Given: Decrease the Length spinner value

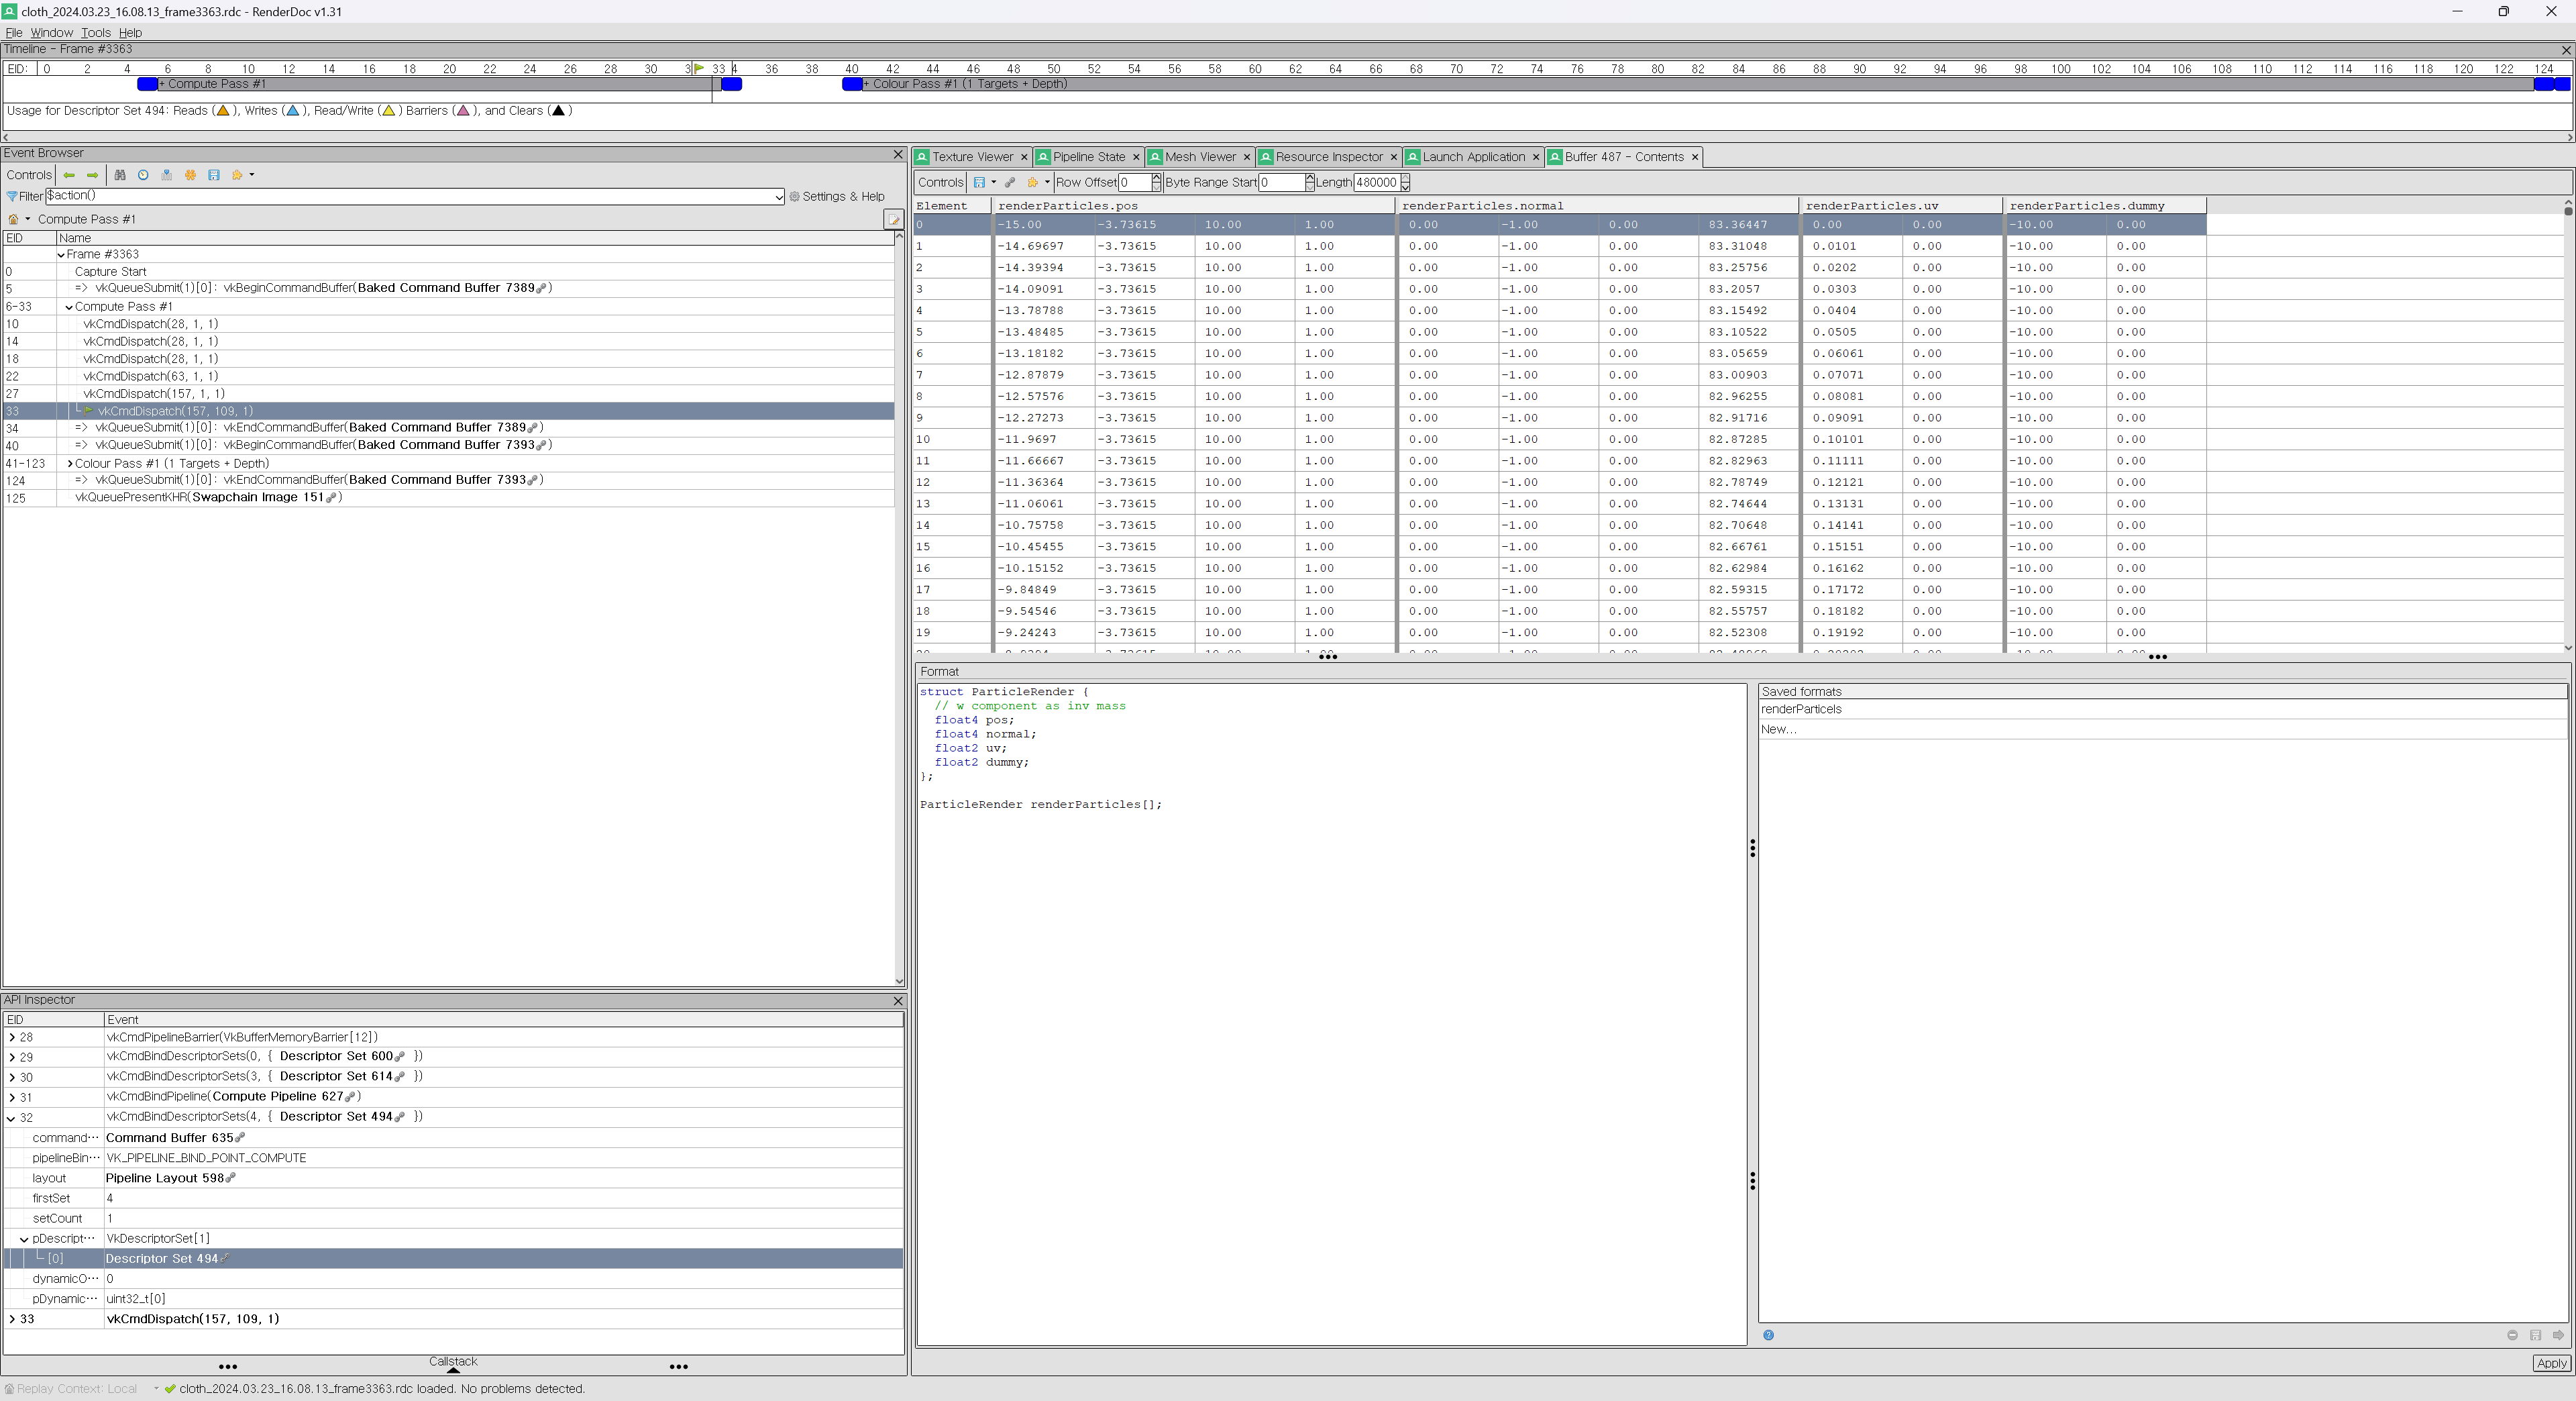Looking at the screenshot, I should pyautogui.click(x=1405, y=188).
